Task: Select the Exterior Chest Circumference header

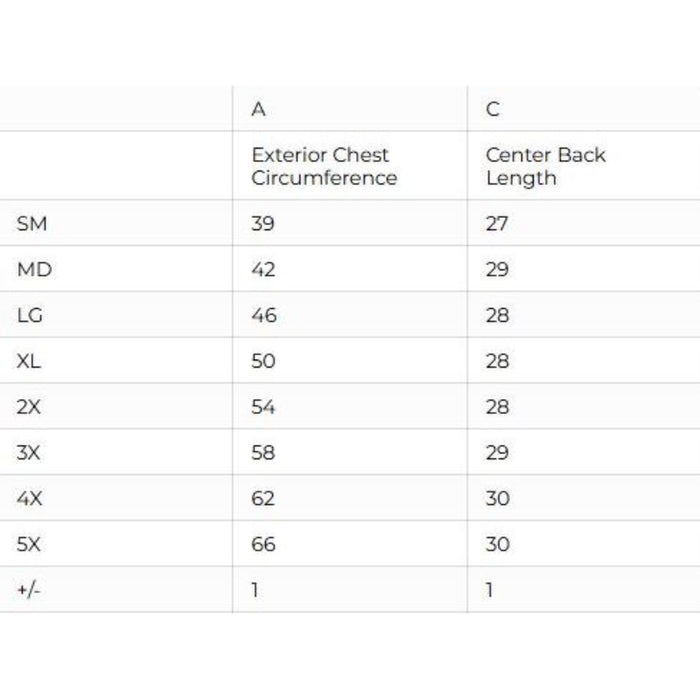Action: click(323, 166)
